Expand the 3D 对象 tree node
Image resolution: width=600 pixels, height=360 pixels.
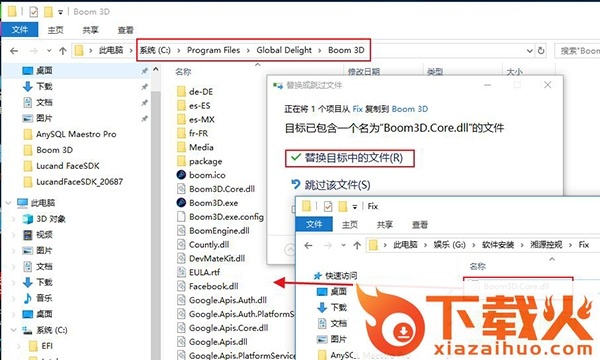coord(15,219)
